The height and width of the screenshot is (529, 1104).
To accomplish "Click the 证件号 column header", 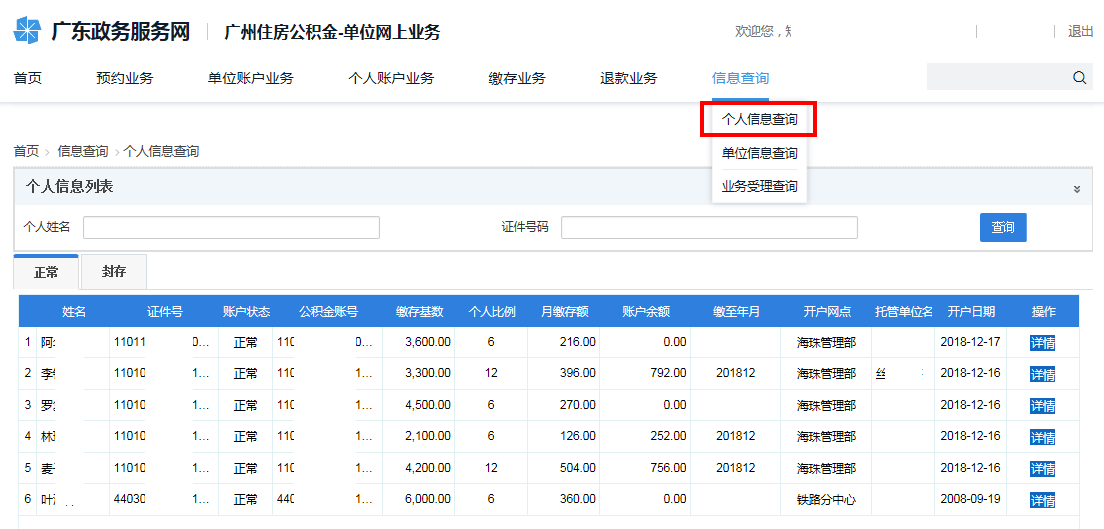I will [165, 311].
